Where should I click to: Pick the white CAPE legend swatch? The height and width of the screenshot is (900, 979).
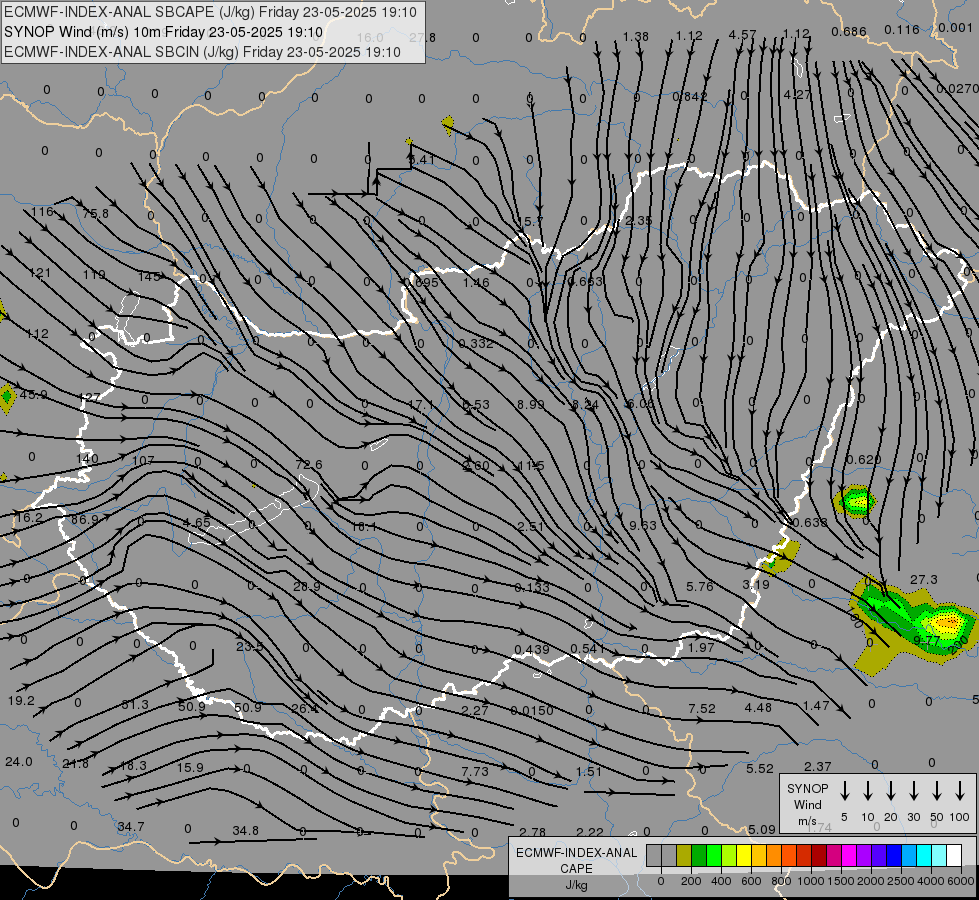(954, 856)
